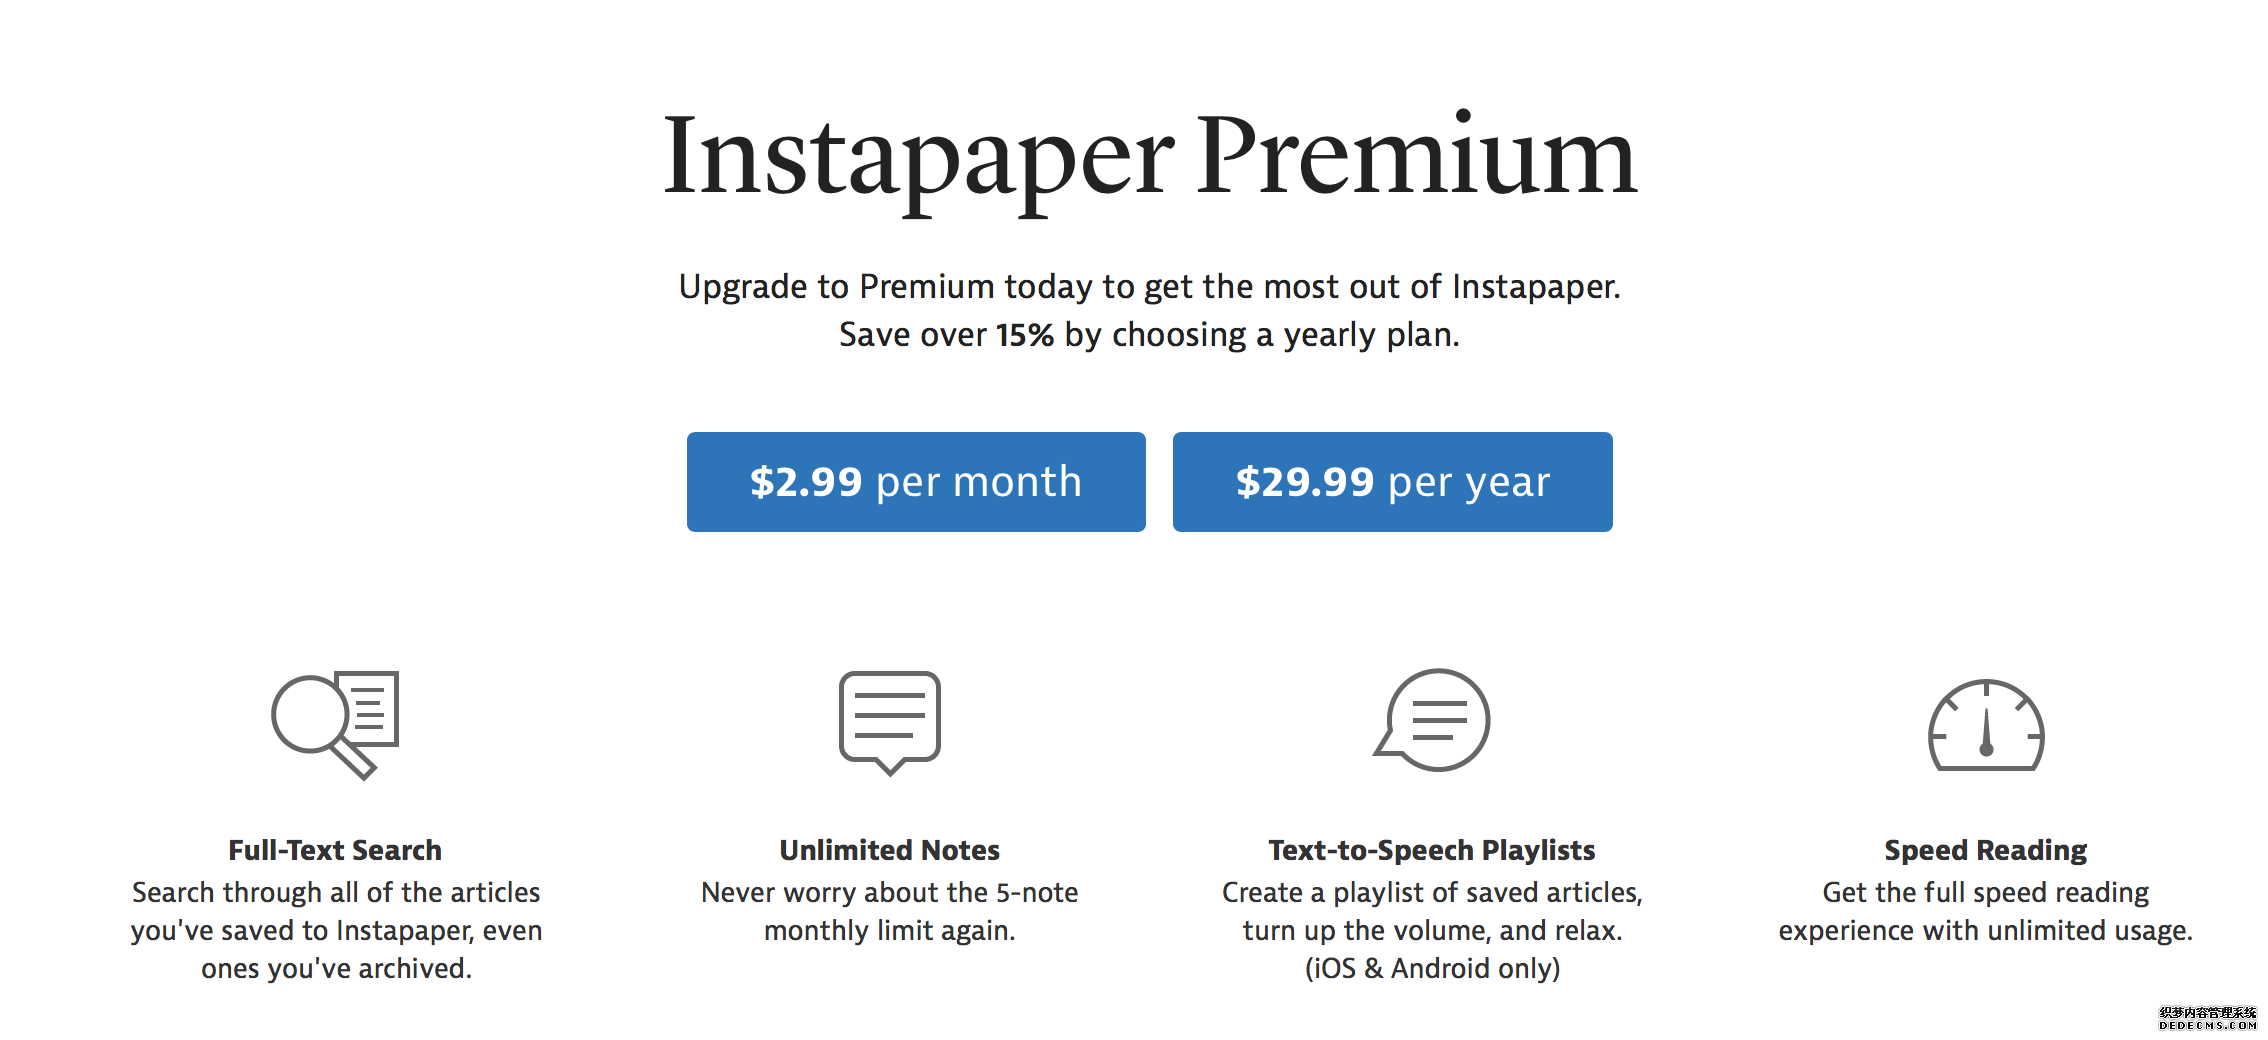
Task: Click the Instapaper Premium page title
Action: point(1150,160)
